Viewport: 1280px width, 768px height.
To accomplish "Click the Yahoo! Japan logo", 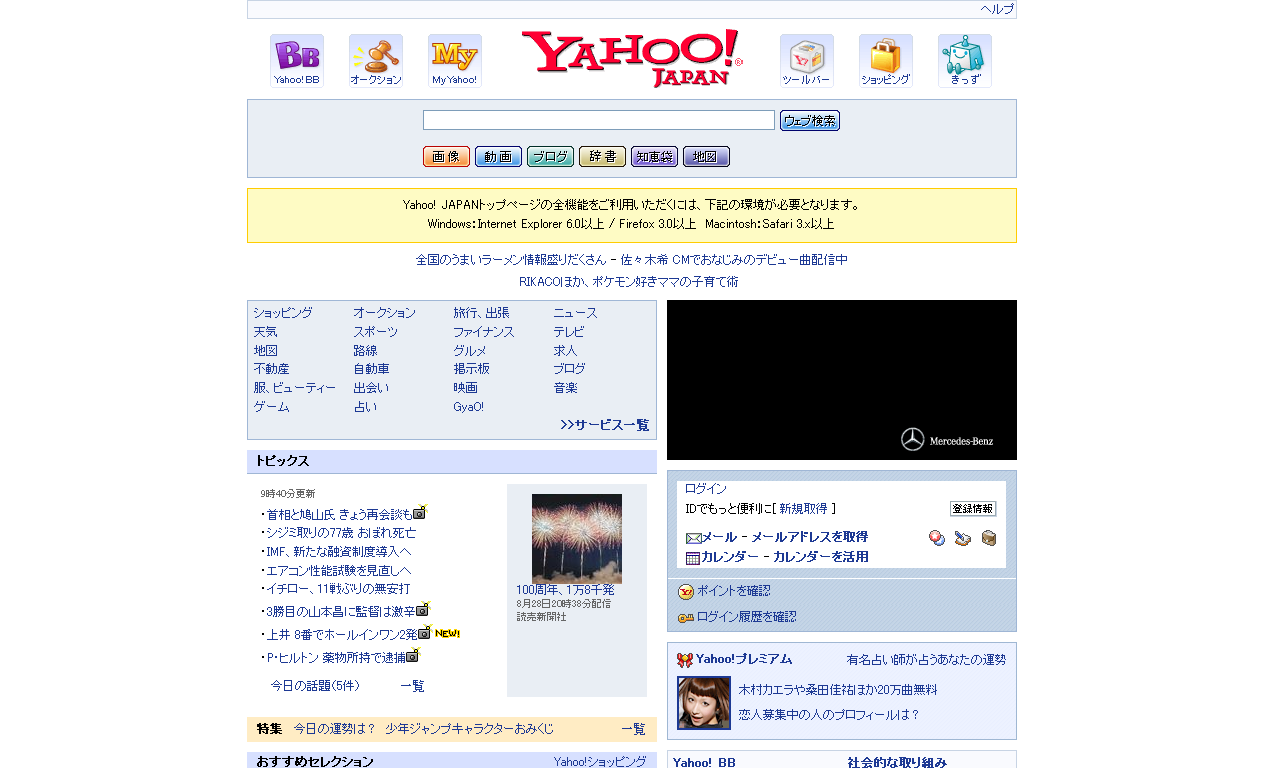I will (632, 58).
